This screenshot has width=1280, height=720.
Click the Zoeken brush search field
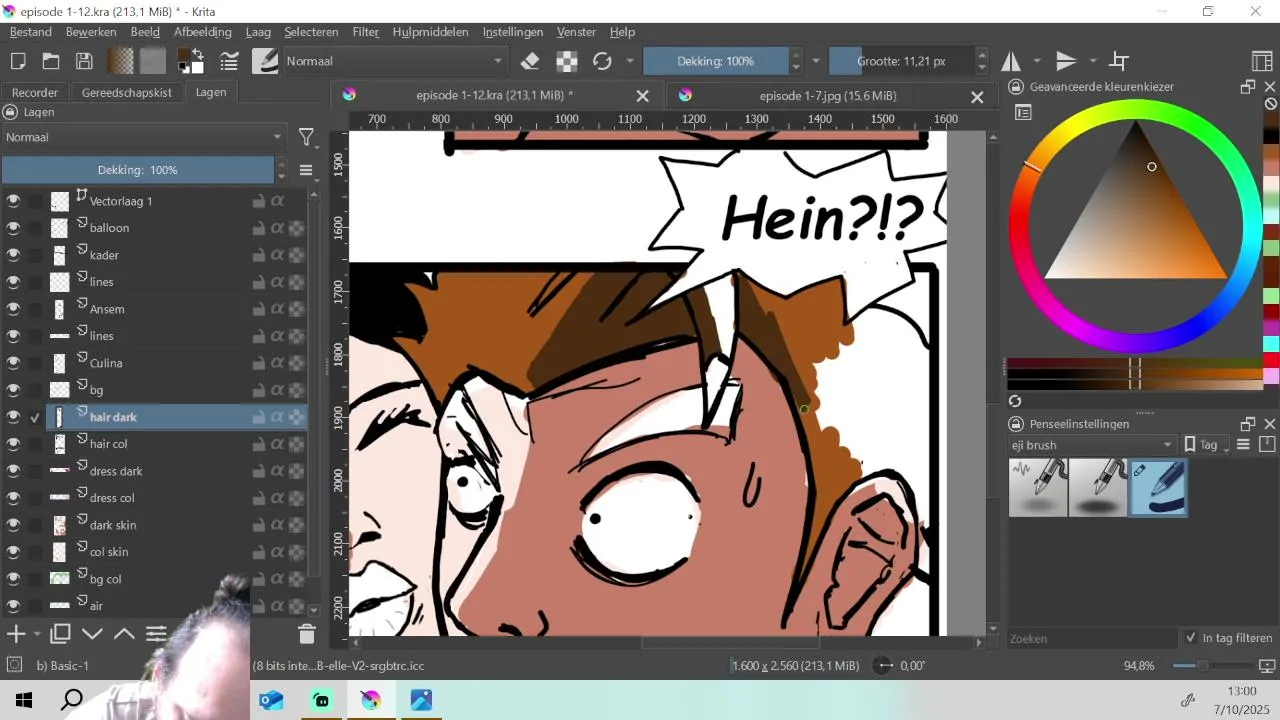click(1092, 638)
